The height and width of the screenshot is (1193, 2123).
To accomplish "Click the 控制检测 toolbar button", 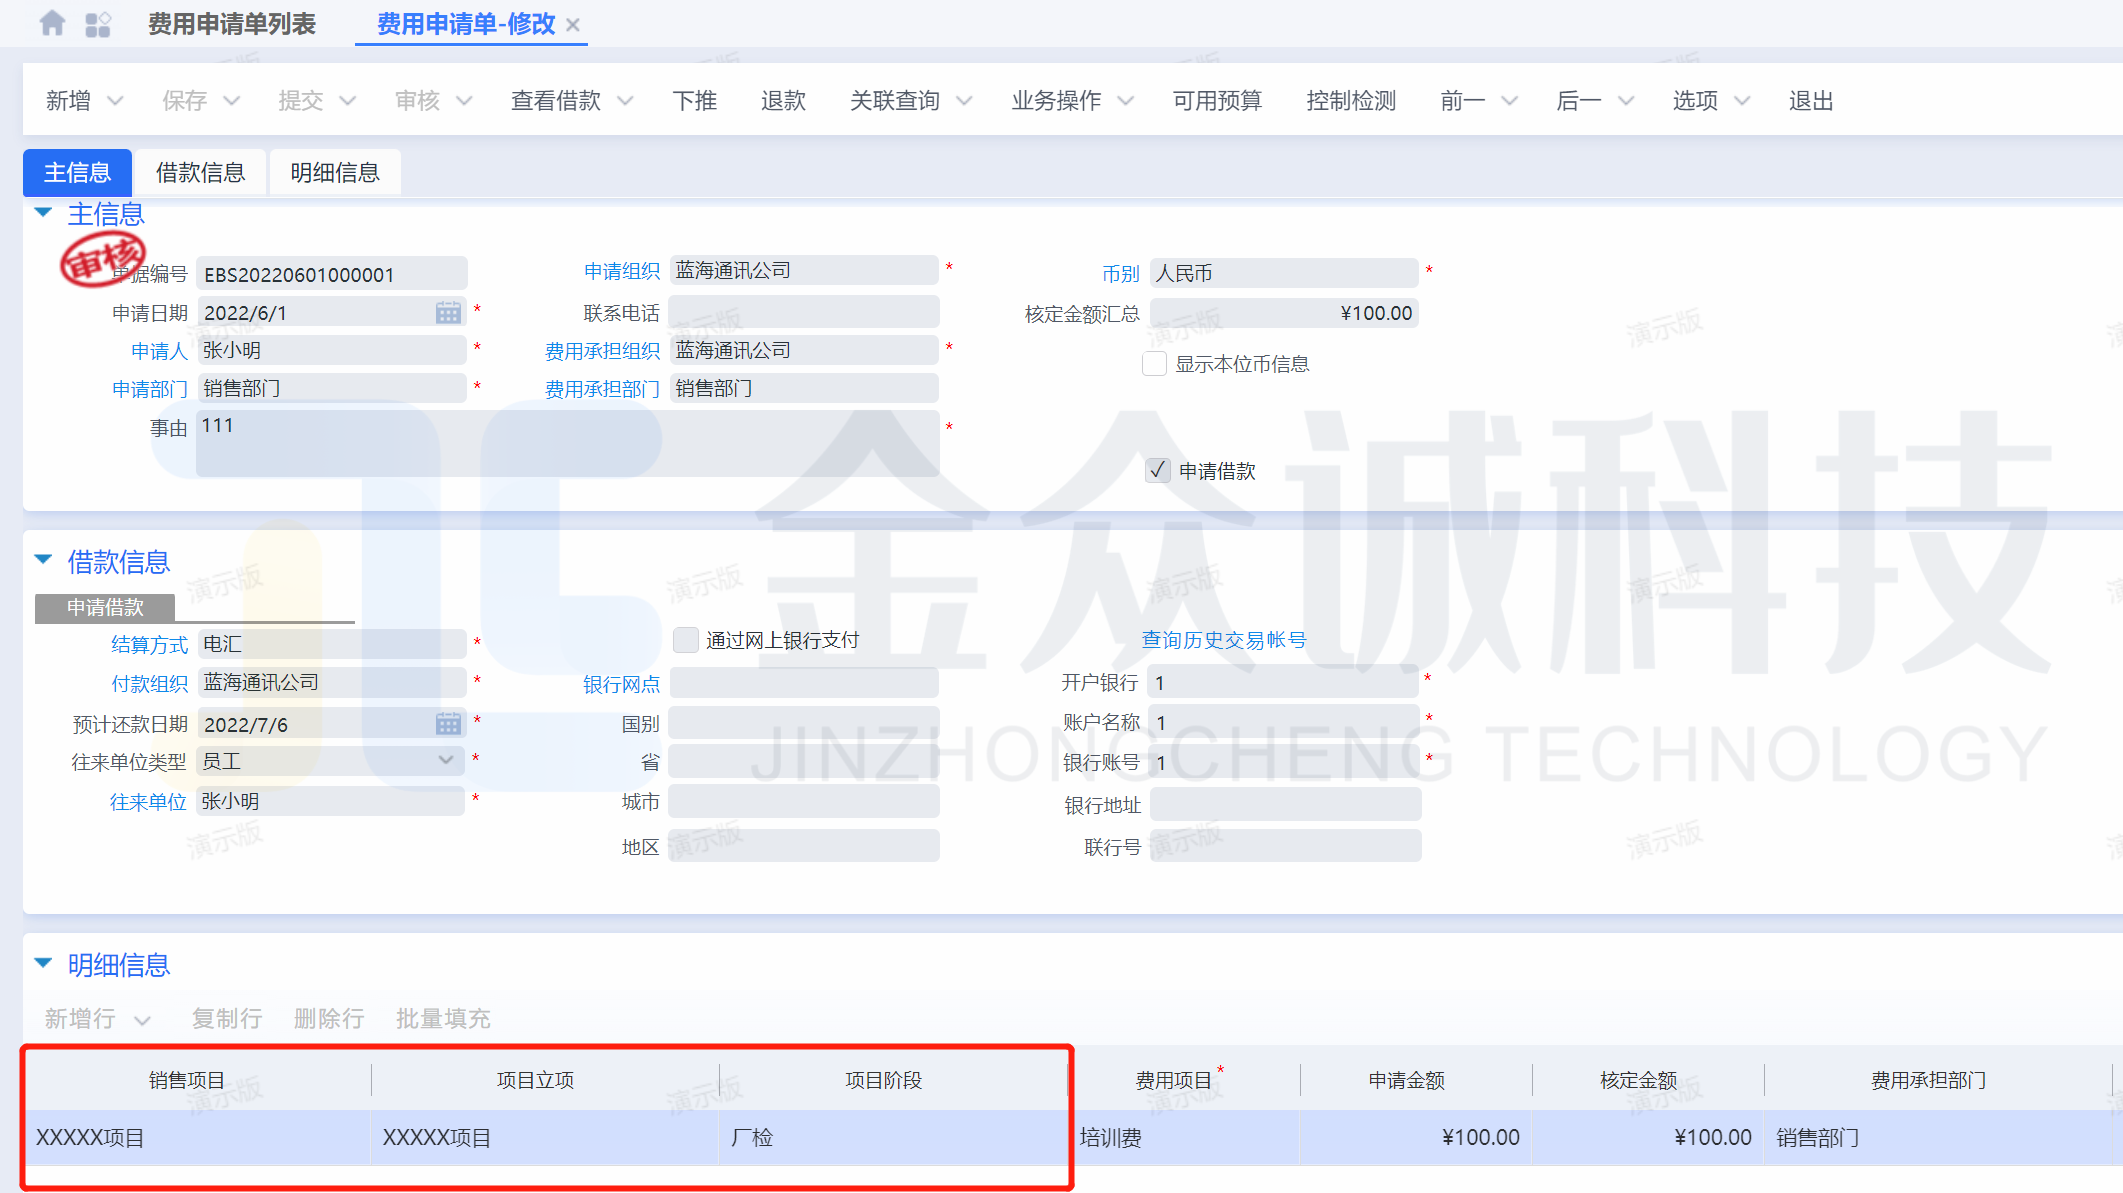I will (1350, 101).
